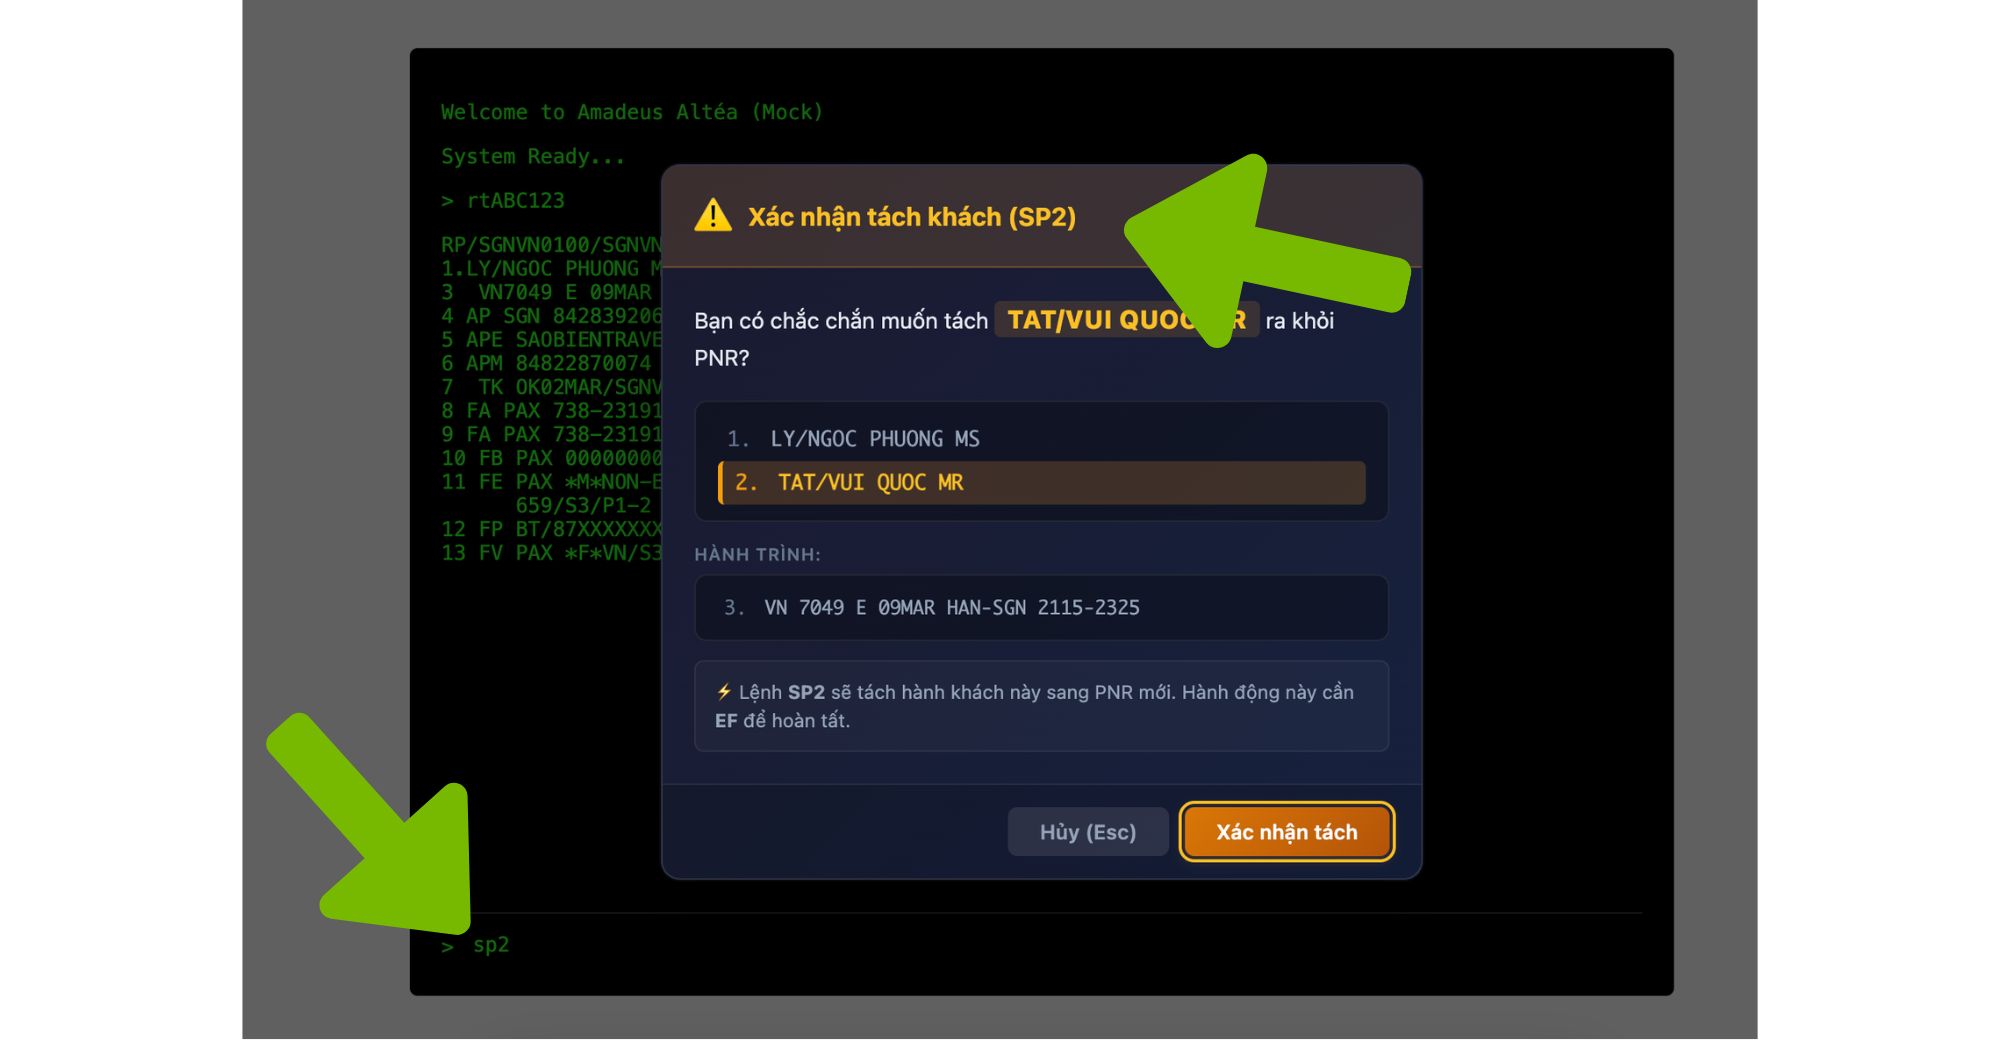Cancel with the Hủy (Esc) button
The image size is (2000, 1040).
[x=1087, y=832]
